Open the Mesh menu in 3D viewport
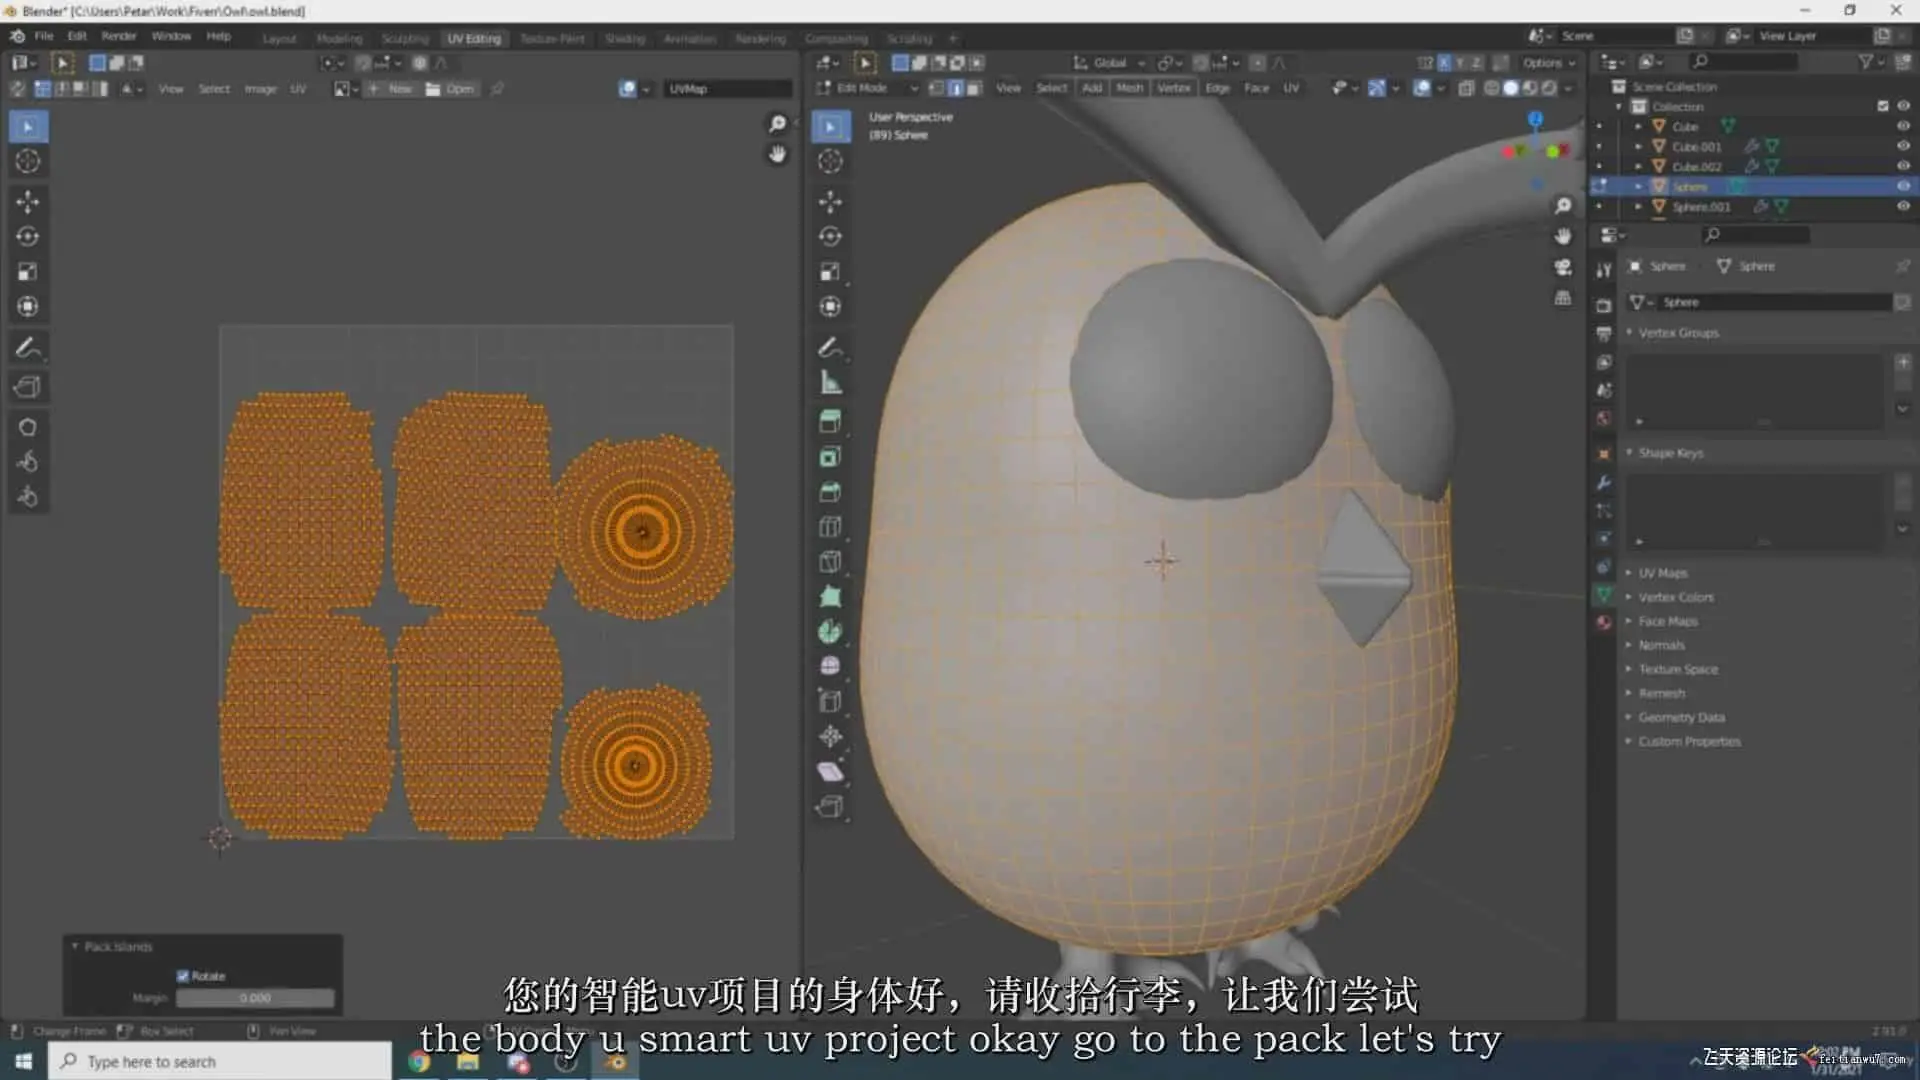The image size is (1920, 1080). pos(1129,88)
